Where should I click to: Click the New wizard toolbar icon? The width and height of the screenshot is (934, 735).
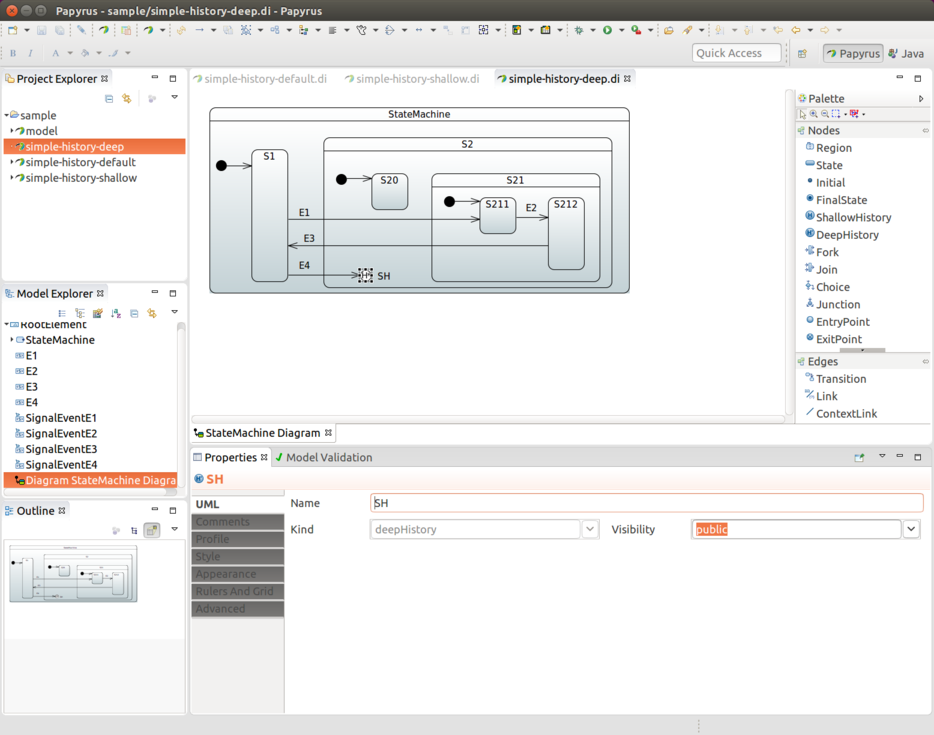click(13, 30)
